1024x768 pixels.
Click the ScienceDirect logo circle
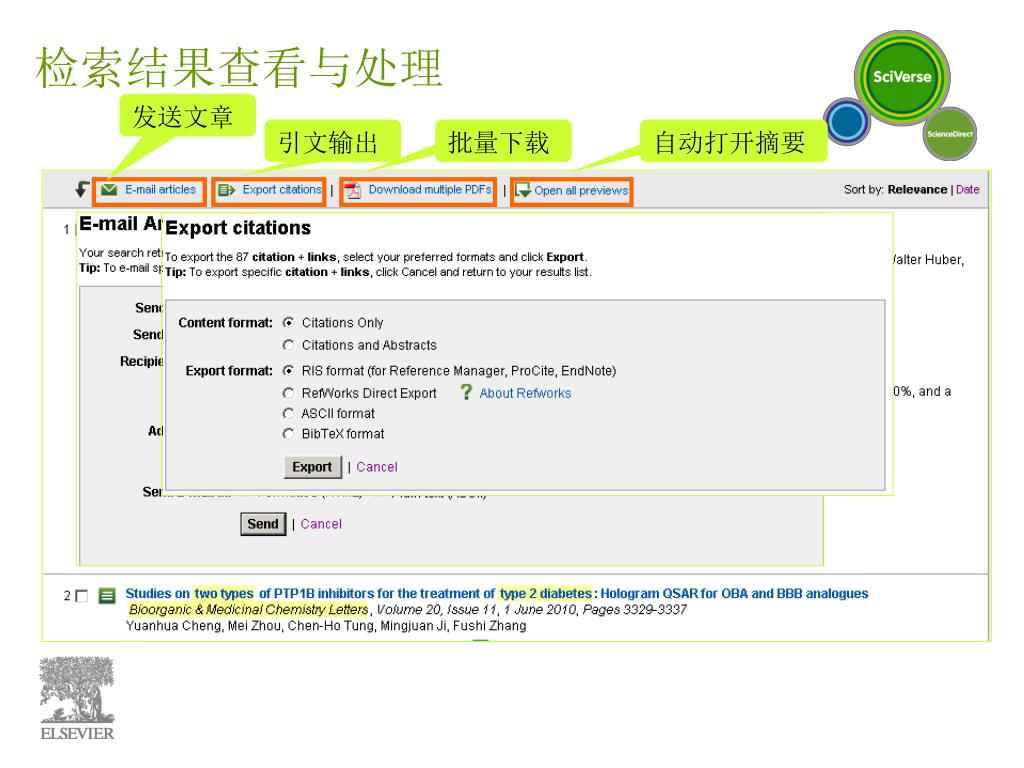click(950, 134)
